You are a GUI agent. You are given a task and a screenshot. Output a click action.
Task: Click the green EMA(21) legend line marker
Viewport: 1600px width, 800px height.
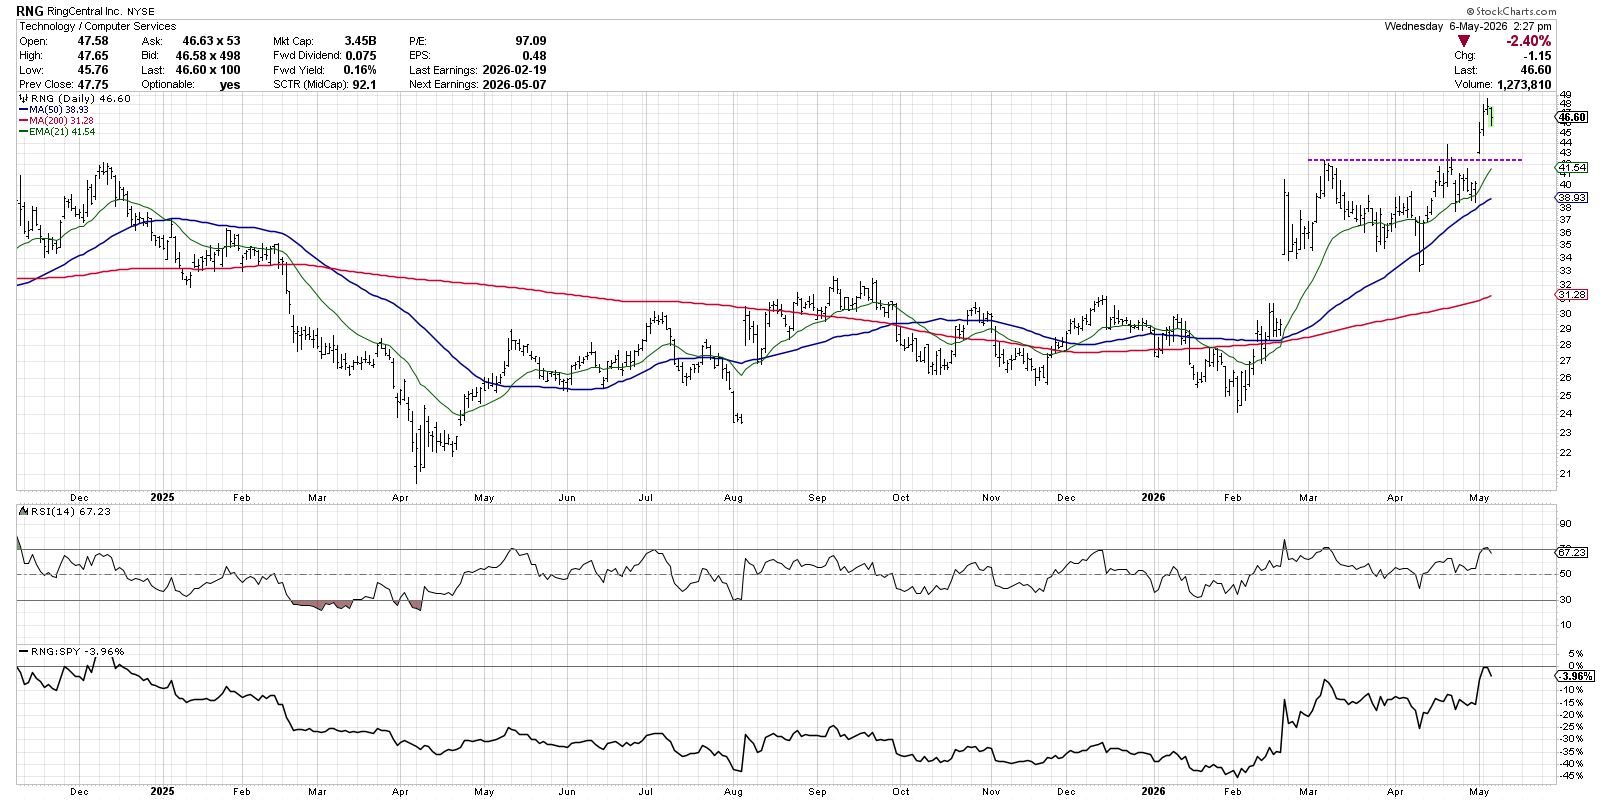(x=24, y=132)
